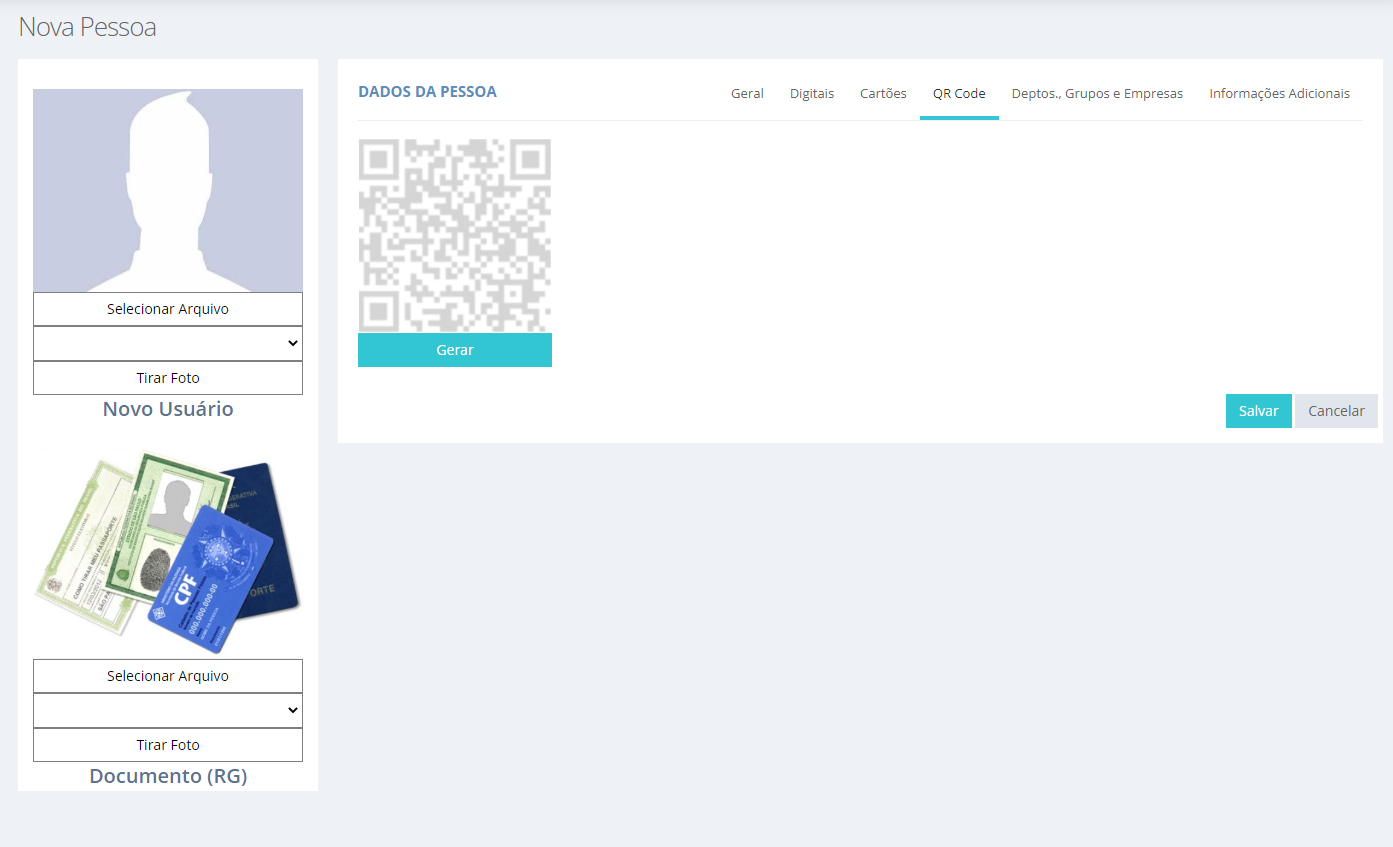The width and height of the screenshot is (1393, 847).
Task: Click the Cancelar button
Action: coord(1336,411)
